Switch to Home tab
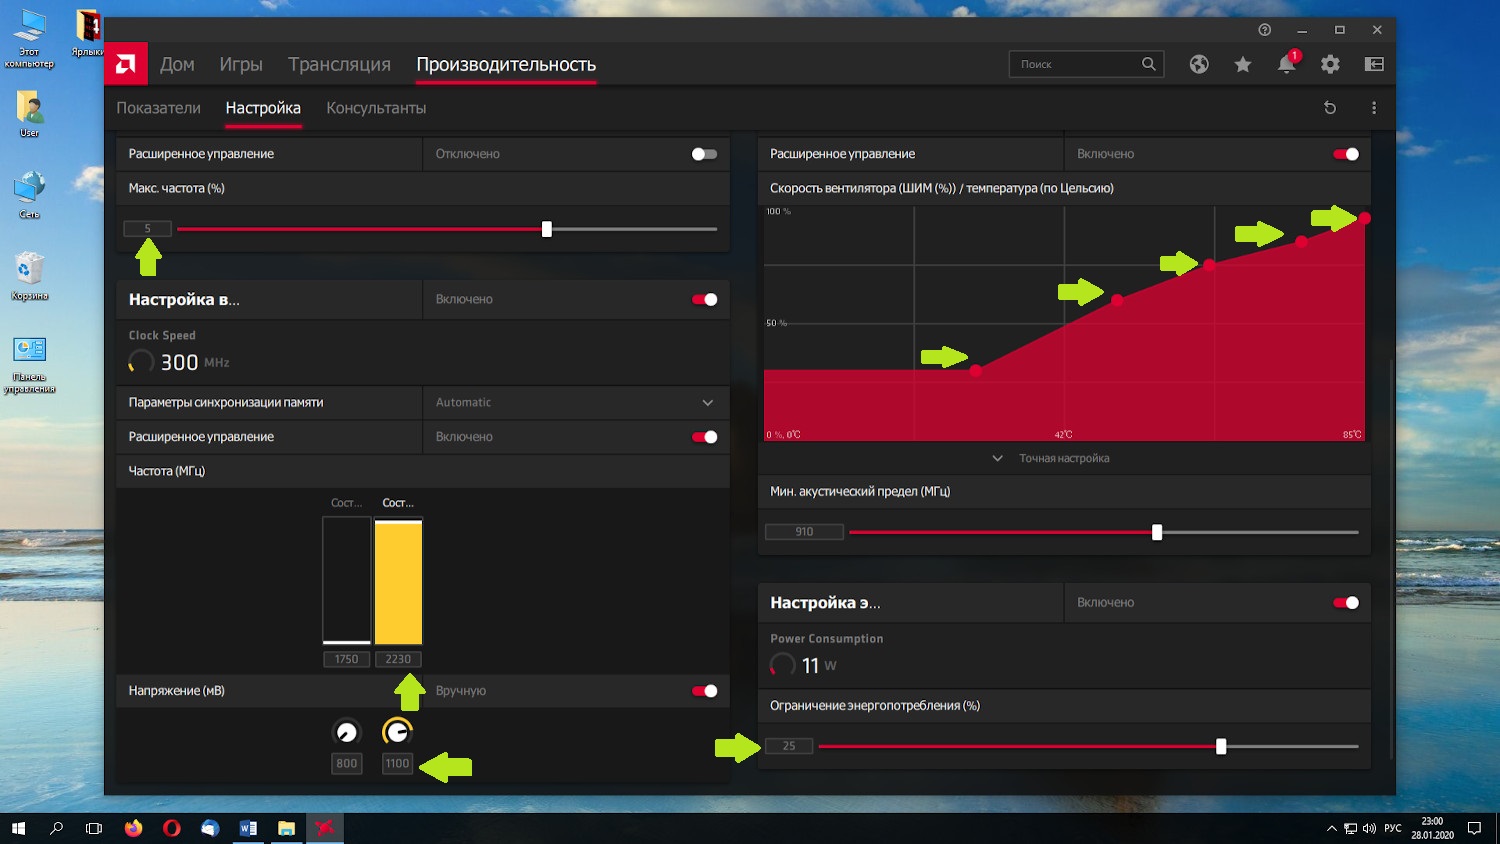This screenshot has height=844, width=1500. pyautogui.click(x=177, y=64)
